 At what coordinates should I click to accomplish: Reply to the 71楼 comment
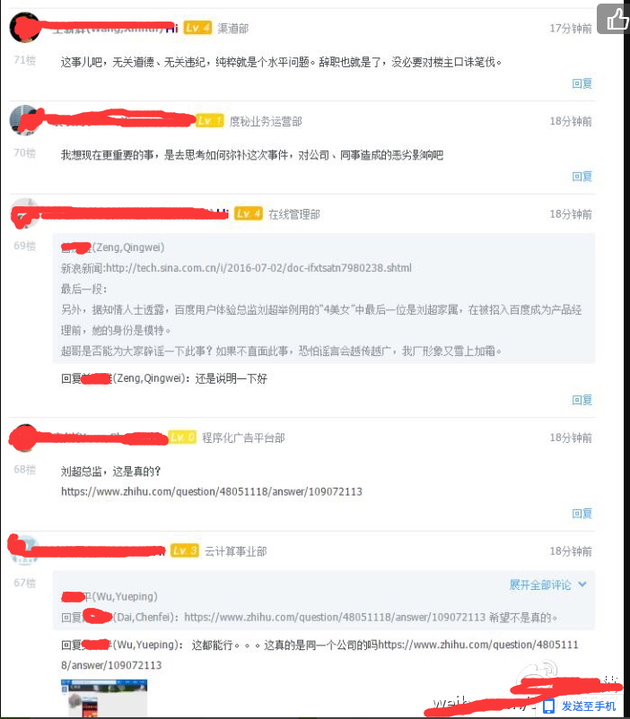pos(582,83)
